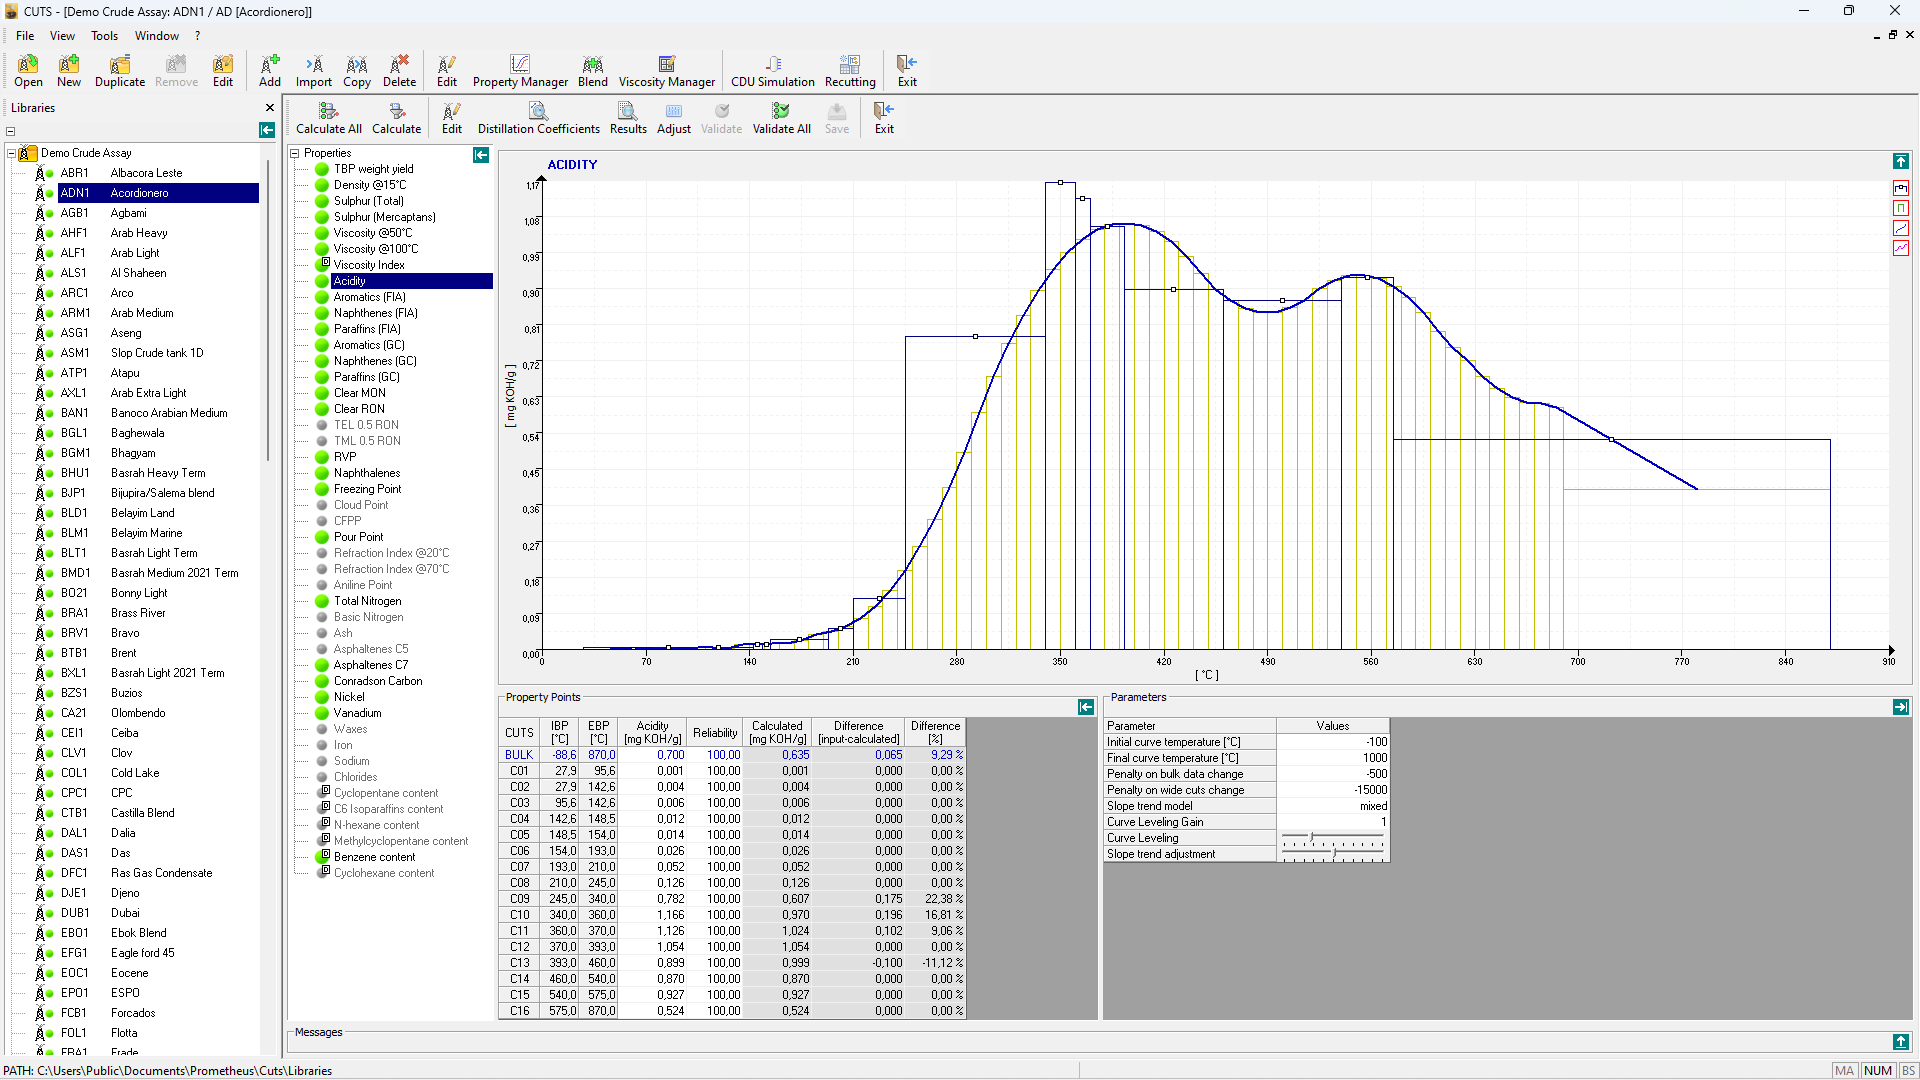Screen dimensions: 1920x1080
Task: Toggle the red curve line display icon
Action: [1900, 228]
